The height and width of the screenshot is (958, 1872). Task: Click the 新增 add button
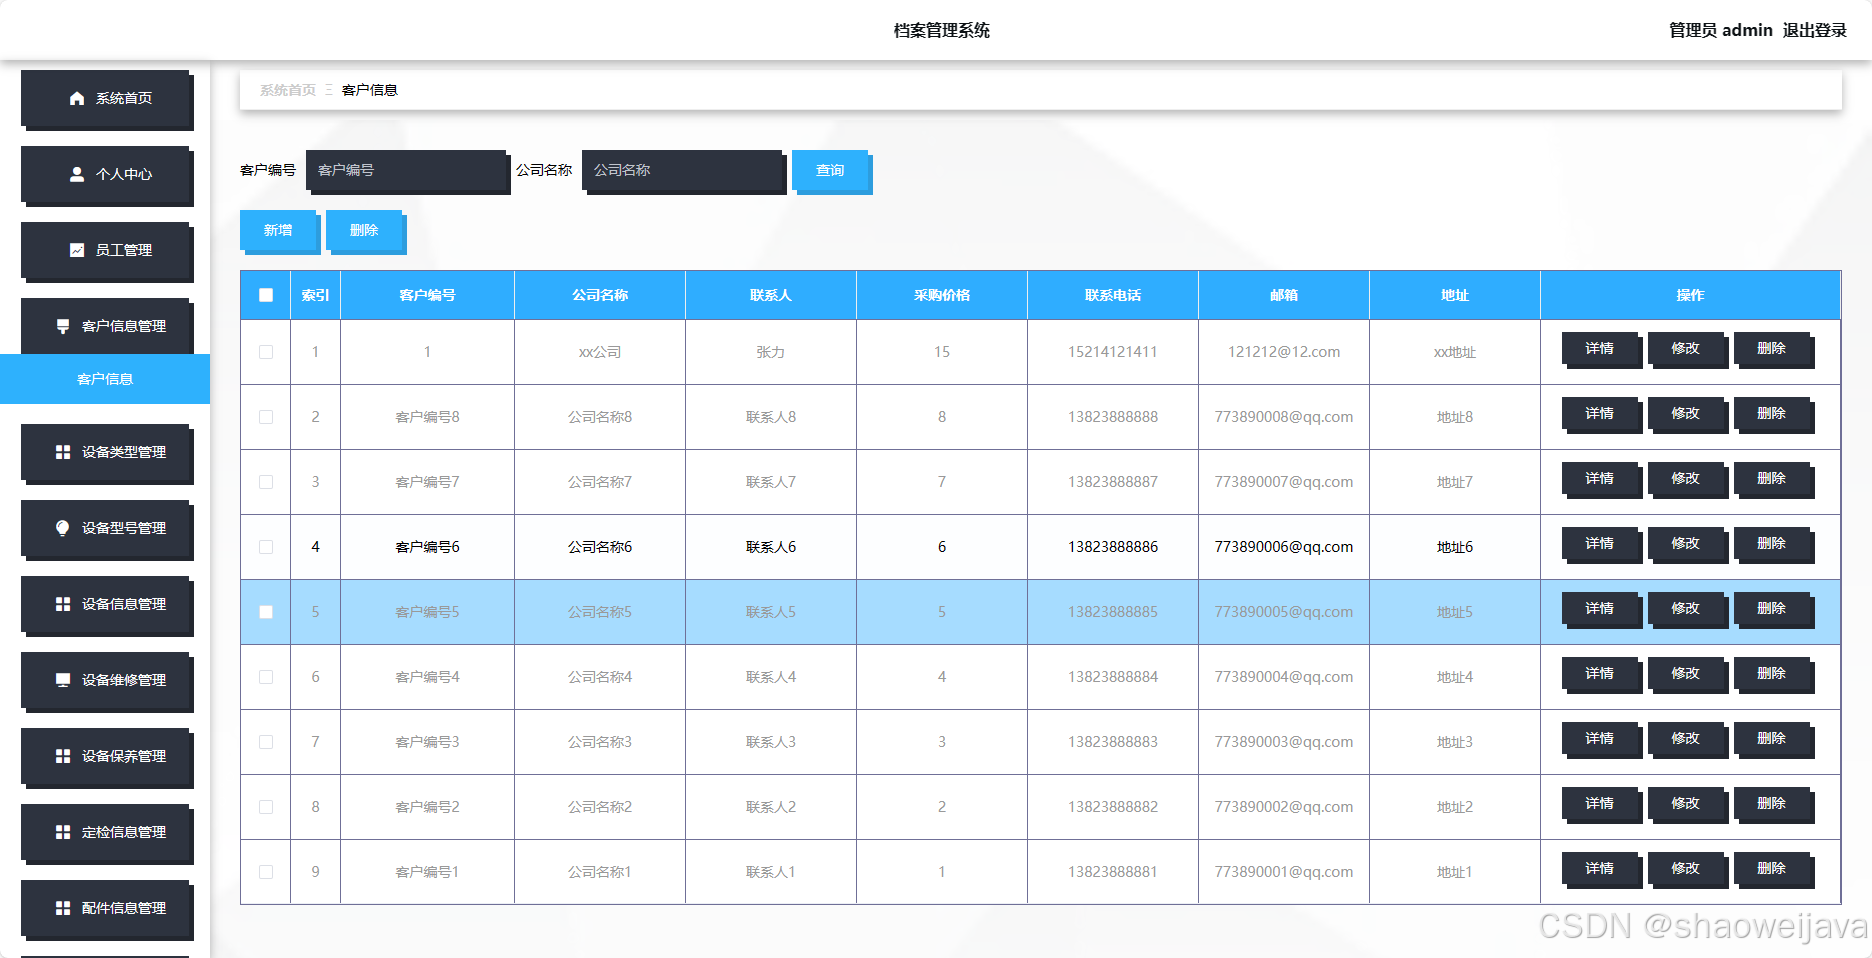(279, 232)
